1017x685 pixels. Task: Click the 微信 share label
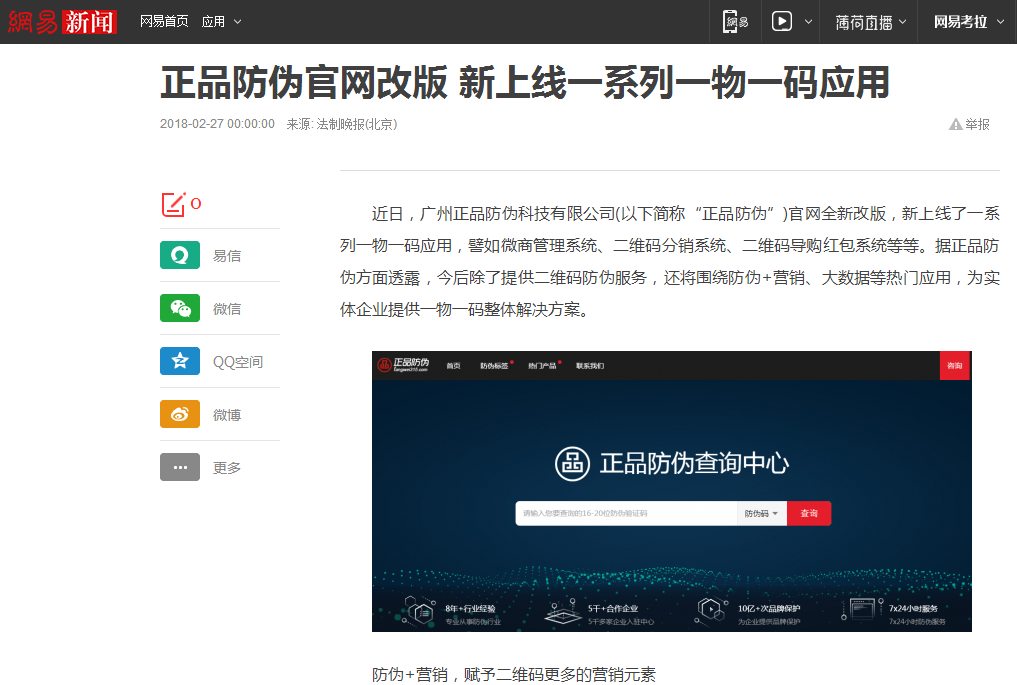[227, 309]
